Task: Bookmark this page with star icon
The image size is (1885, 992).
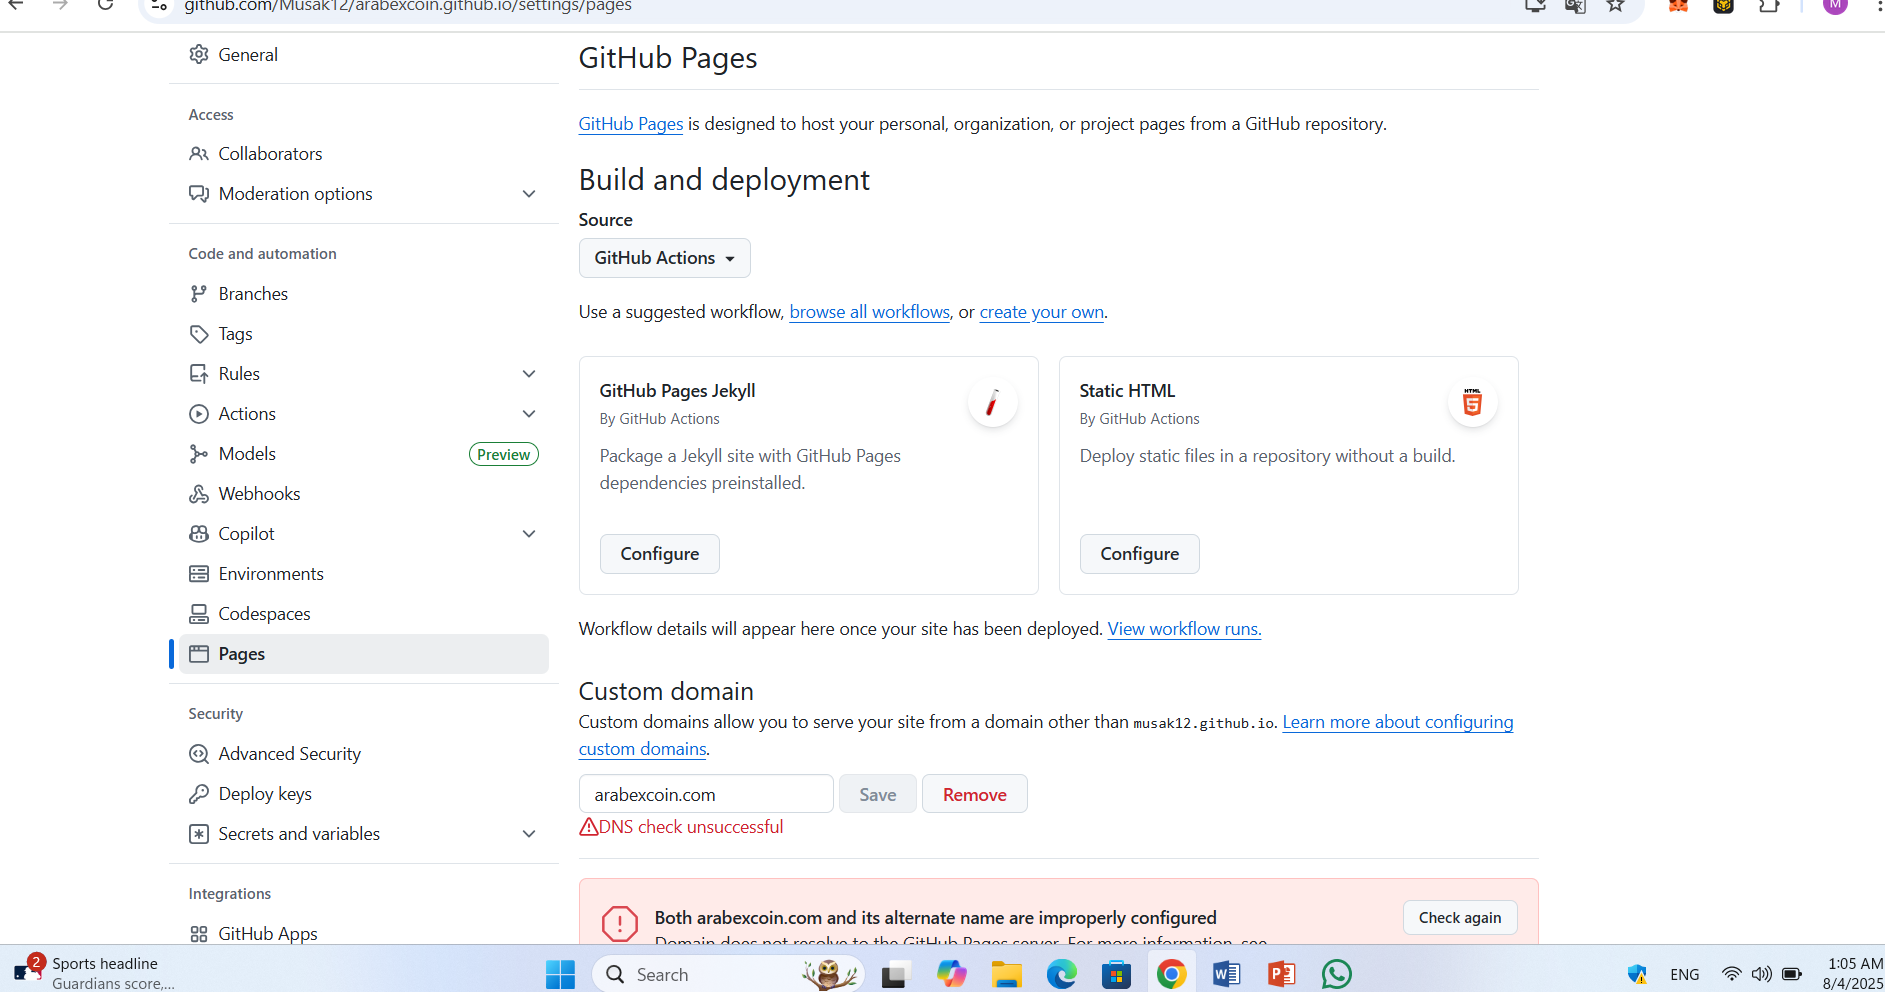Action: (x=1615, y=6)
